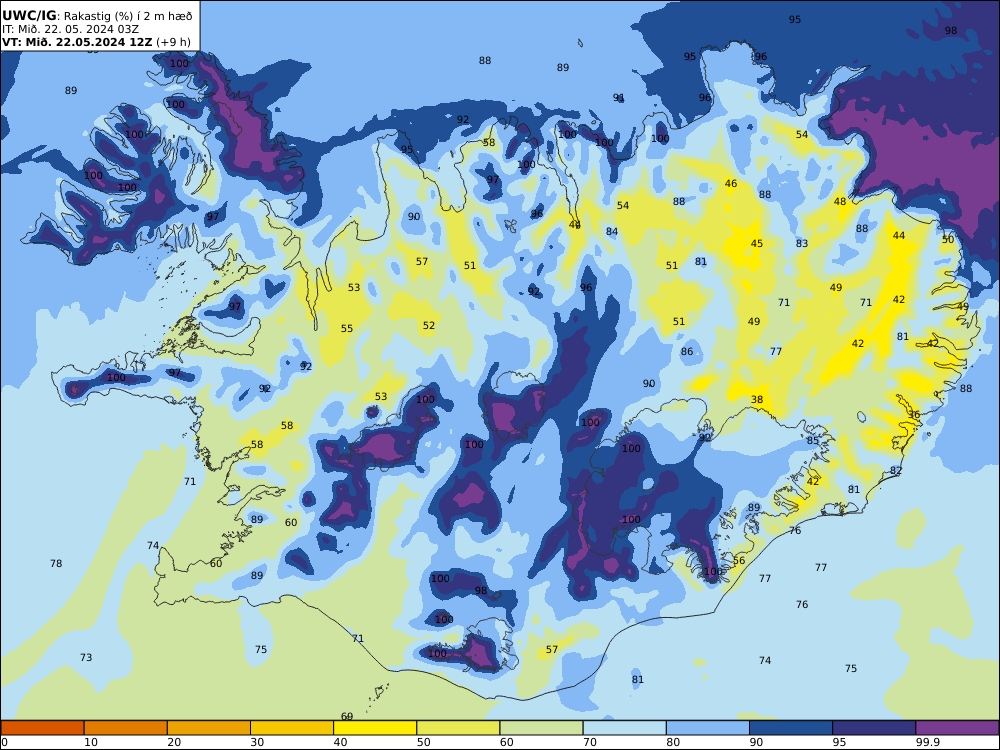Click the 'UWC/IG: Rakastig (%) í 2 m hæð' title
The height and width of the screenshot is (750, 1000).
point(97,16)
